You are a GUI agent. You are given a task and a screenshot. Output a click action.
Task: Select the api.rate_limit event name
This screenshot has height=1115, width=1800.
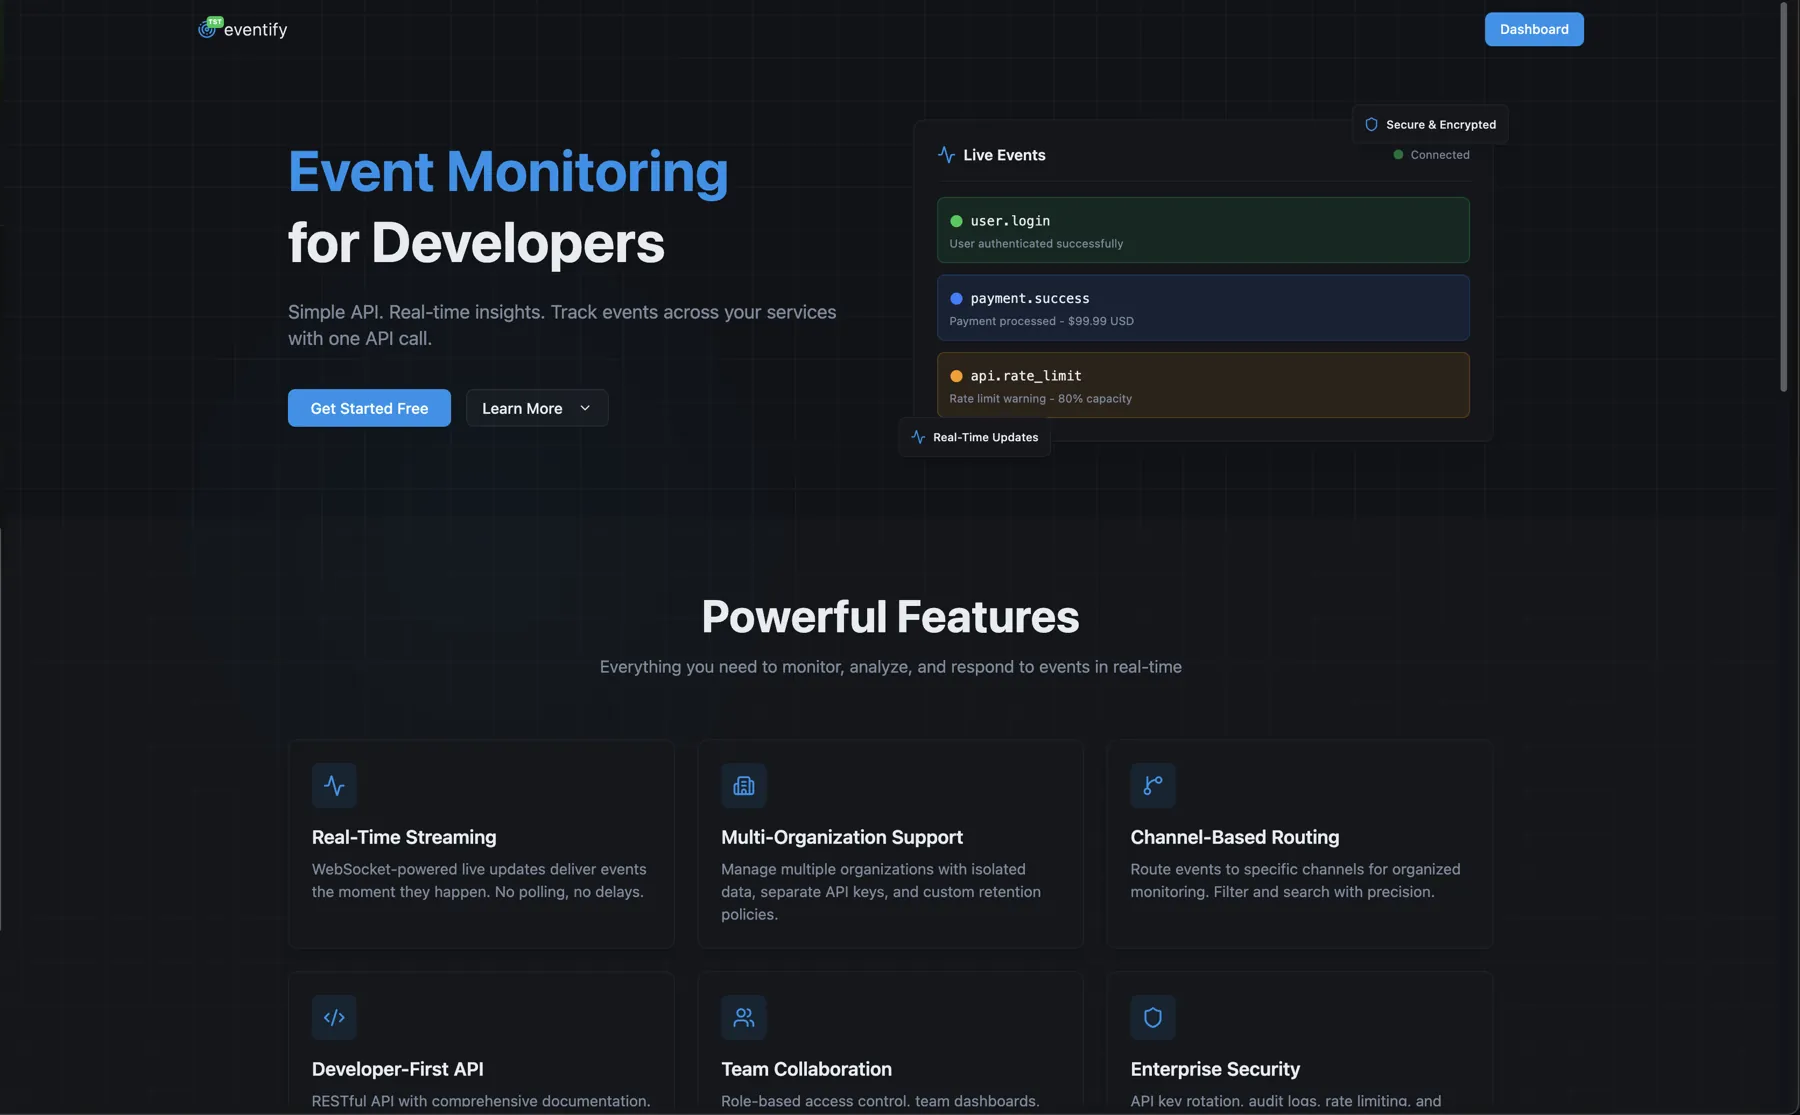point(1026,376)
